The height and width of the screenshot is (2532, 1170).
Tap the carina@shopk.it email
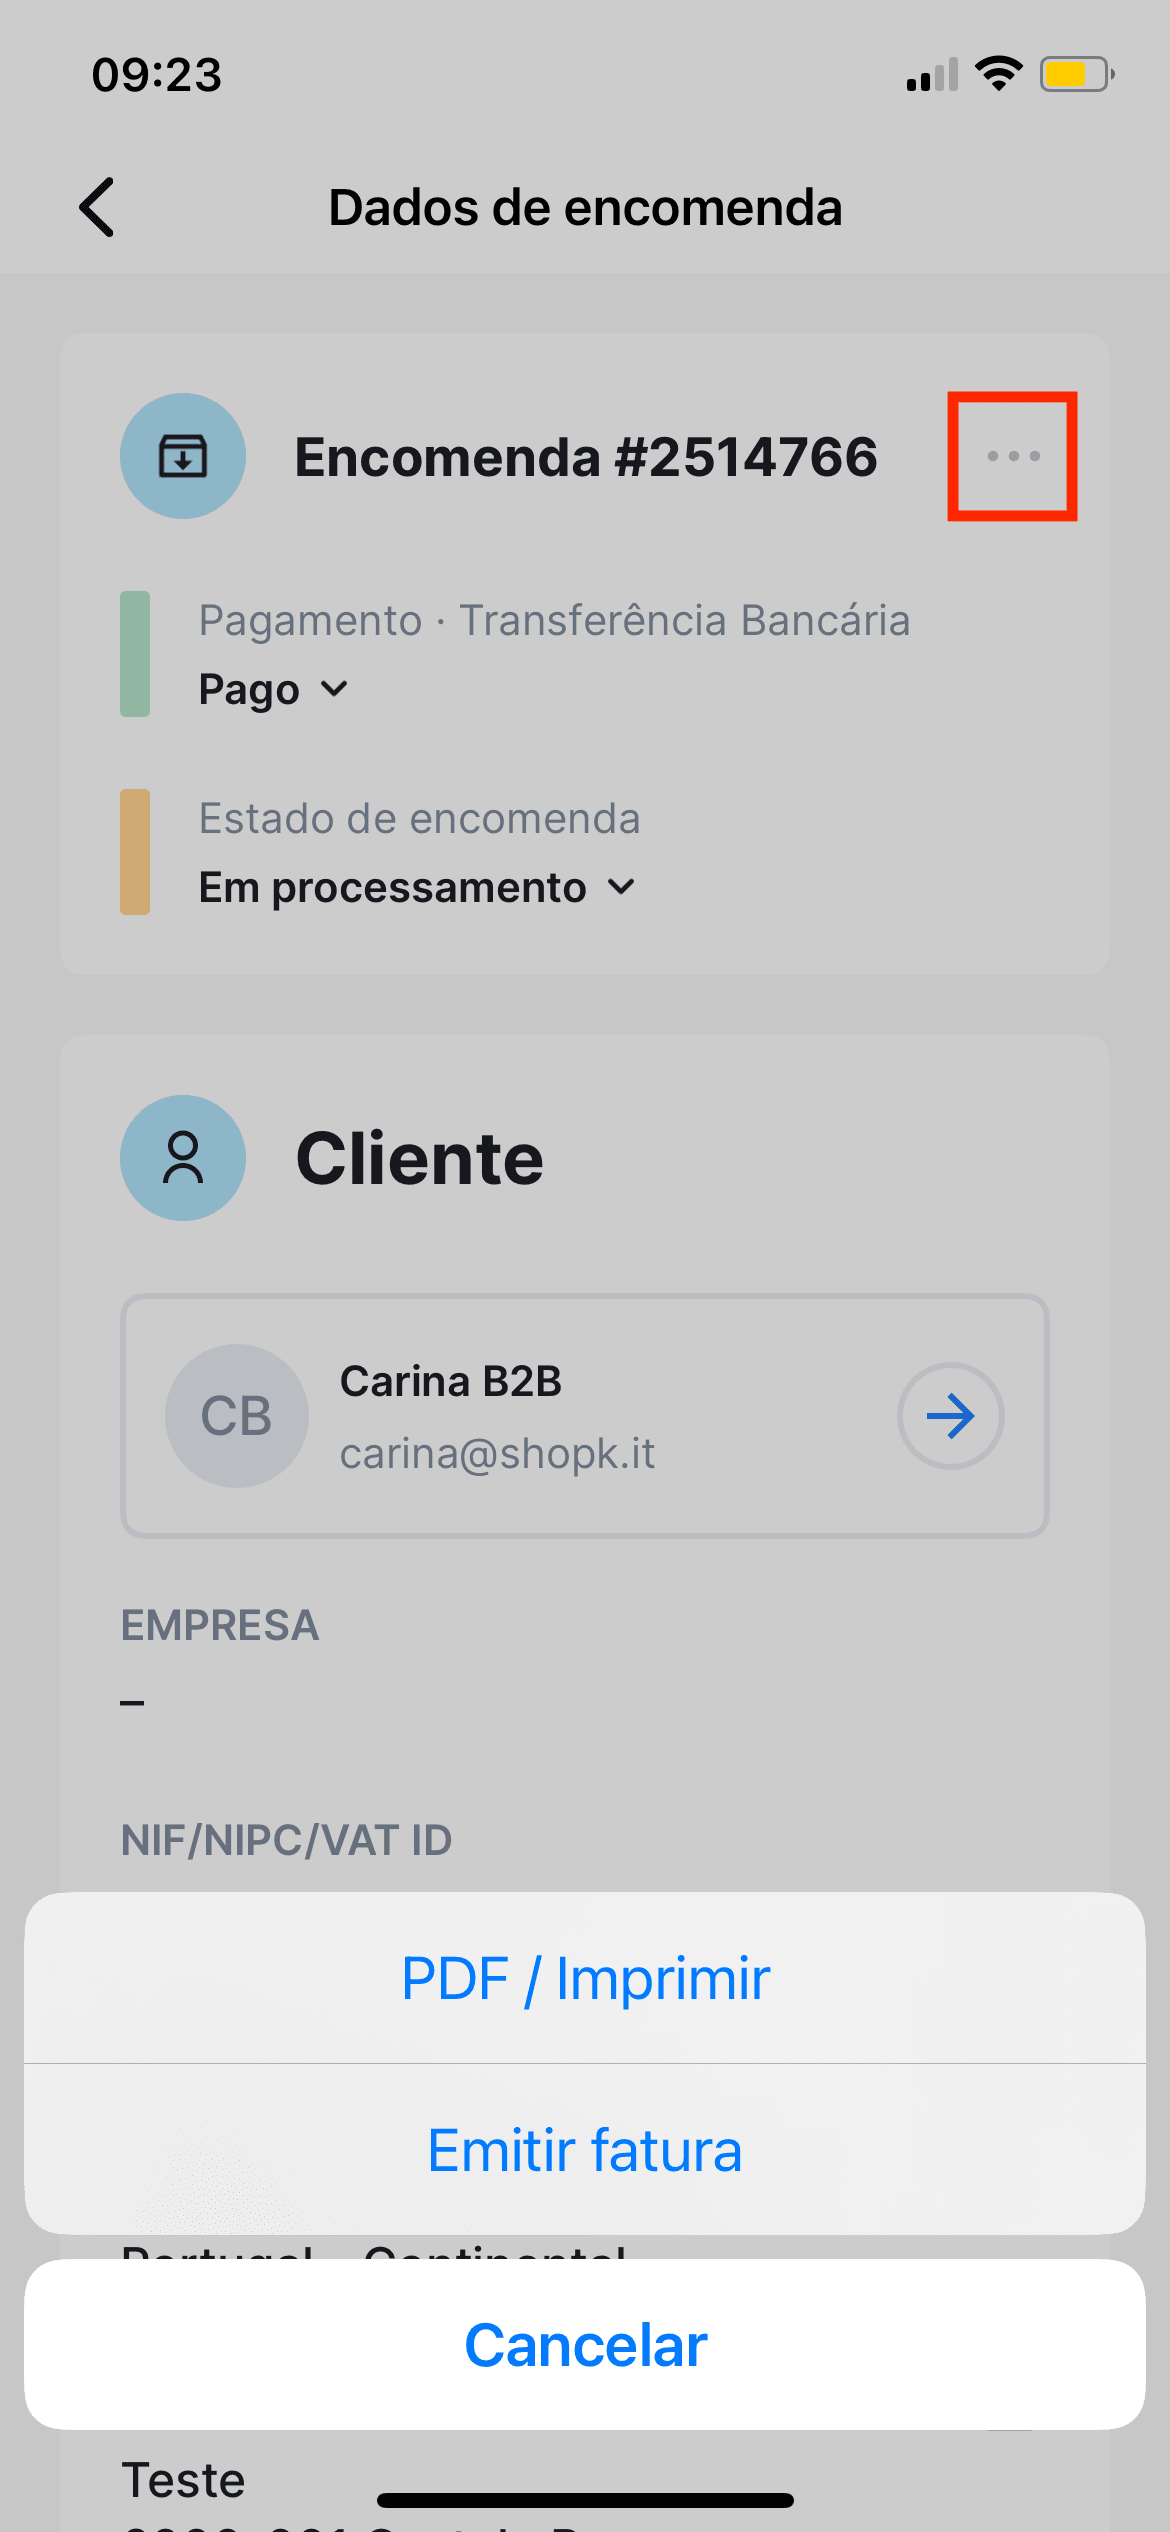coord(497,1454)
